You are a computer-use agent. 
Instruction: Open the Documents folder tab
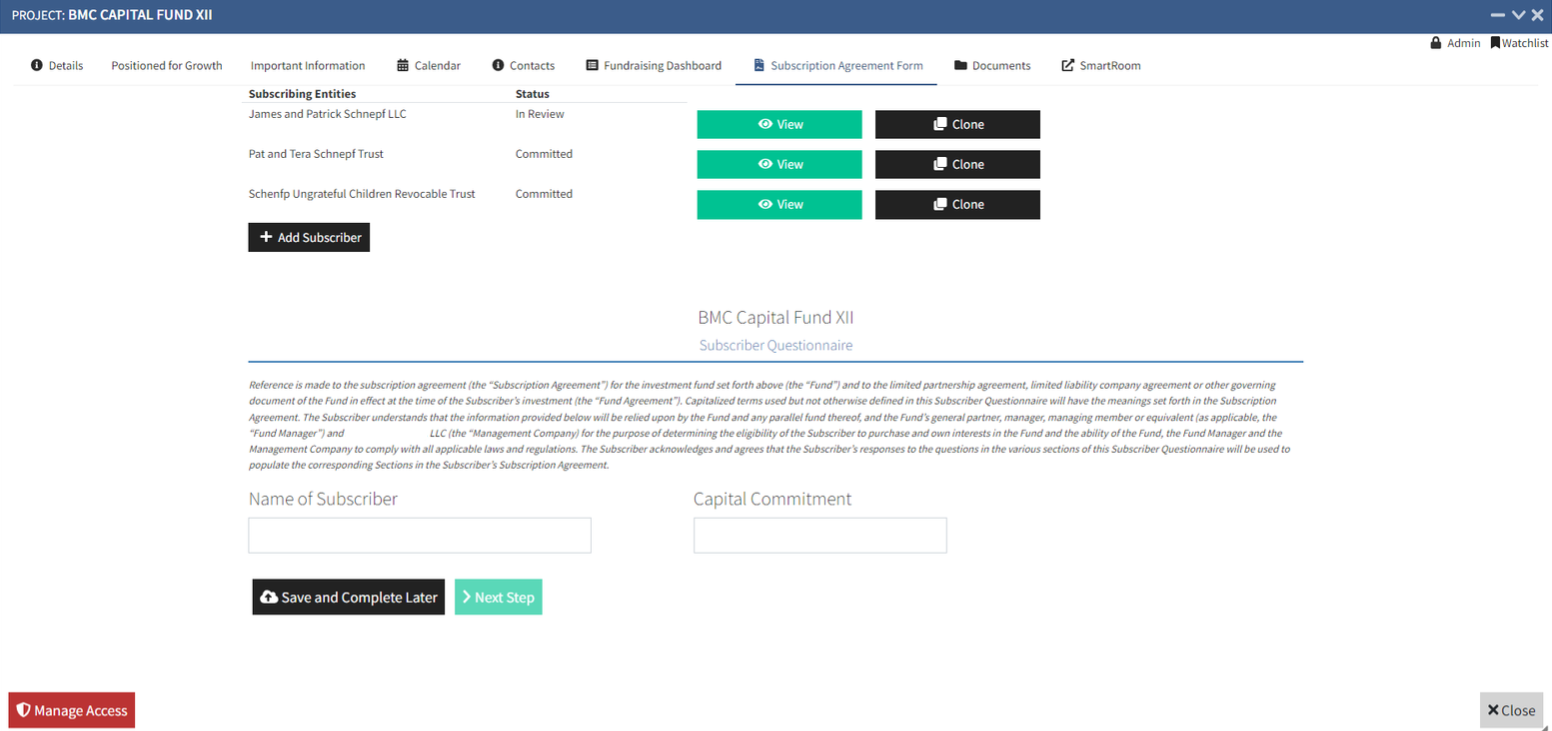pos(992,66)
